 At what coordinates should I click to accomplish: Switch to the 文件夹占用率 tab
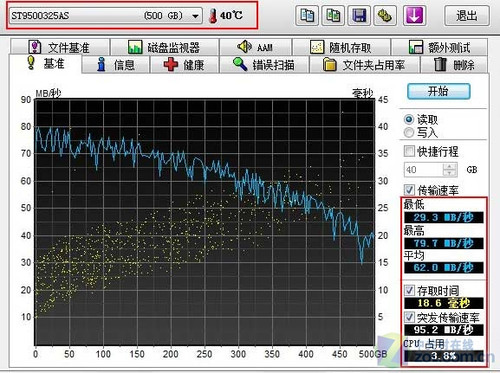[x=365, y=65]
